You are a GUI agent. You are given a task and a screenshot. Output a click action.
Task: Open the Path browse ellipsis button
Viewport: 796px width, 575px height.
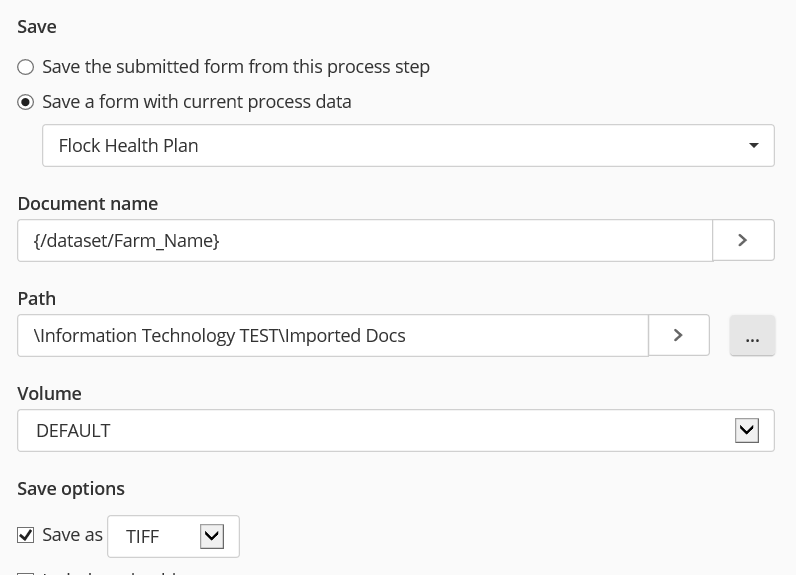[752, 336]
